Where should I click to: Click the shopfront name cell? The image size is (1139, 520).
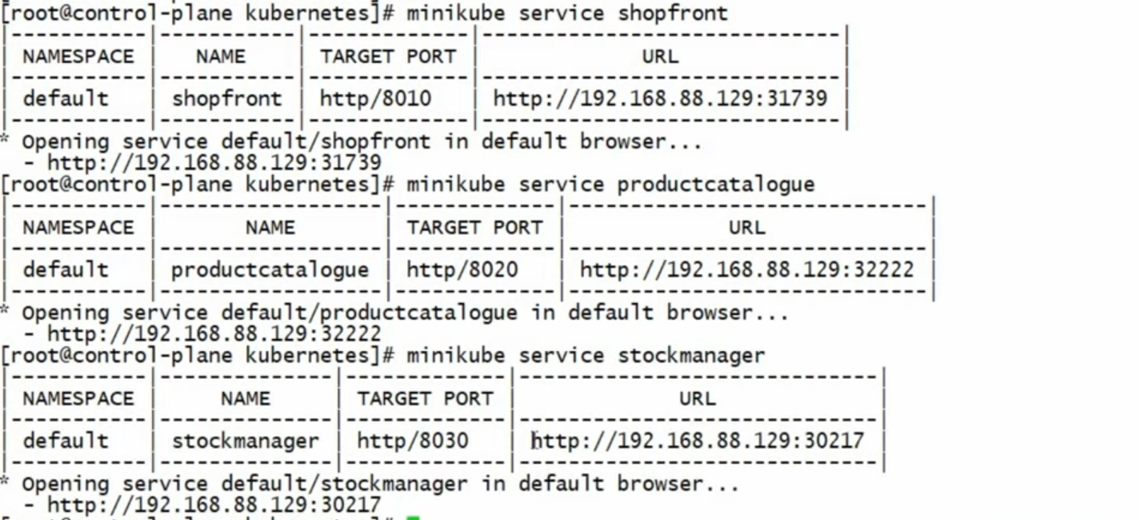227,99
